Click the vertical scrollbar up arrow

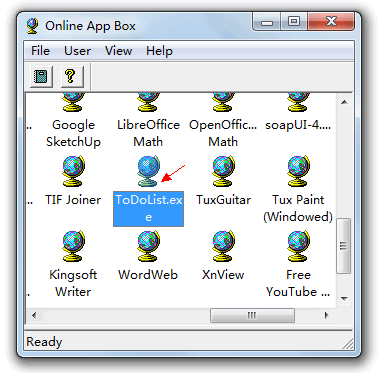click(x=344, y=102)
